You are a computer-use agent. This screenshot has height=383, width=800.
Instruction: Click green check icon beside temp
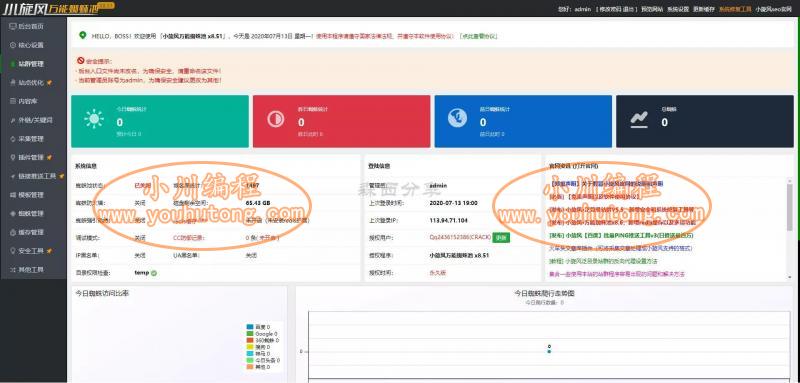click(x=154, y=273)
